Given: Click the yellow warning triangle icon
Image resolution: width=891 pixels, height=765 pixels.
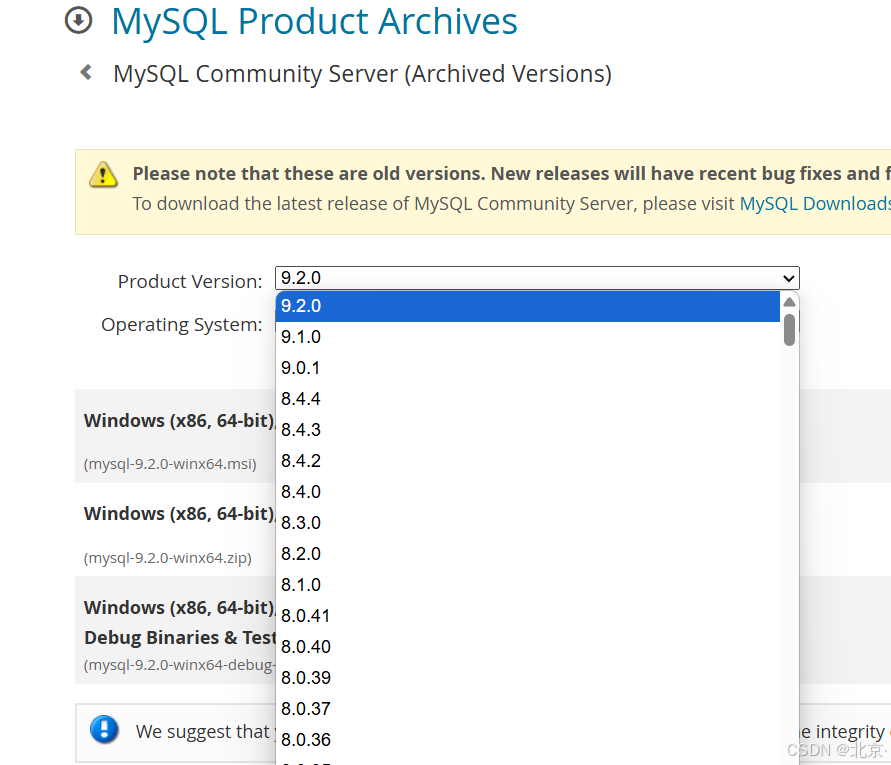Looking at the screenshot, I should [103, 174].
